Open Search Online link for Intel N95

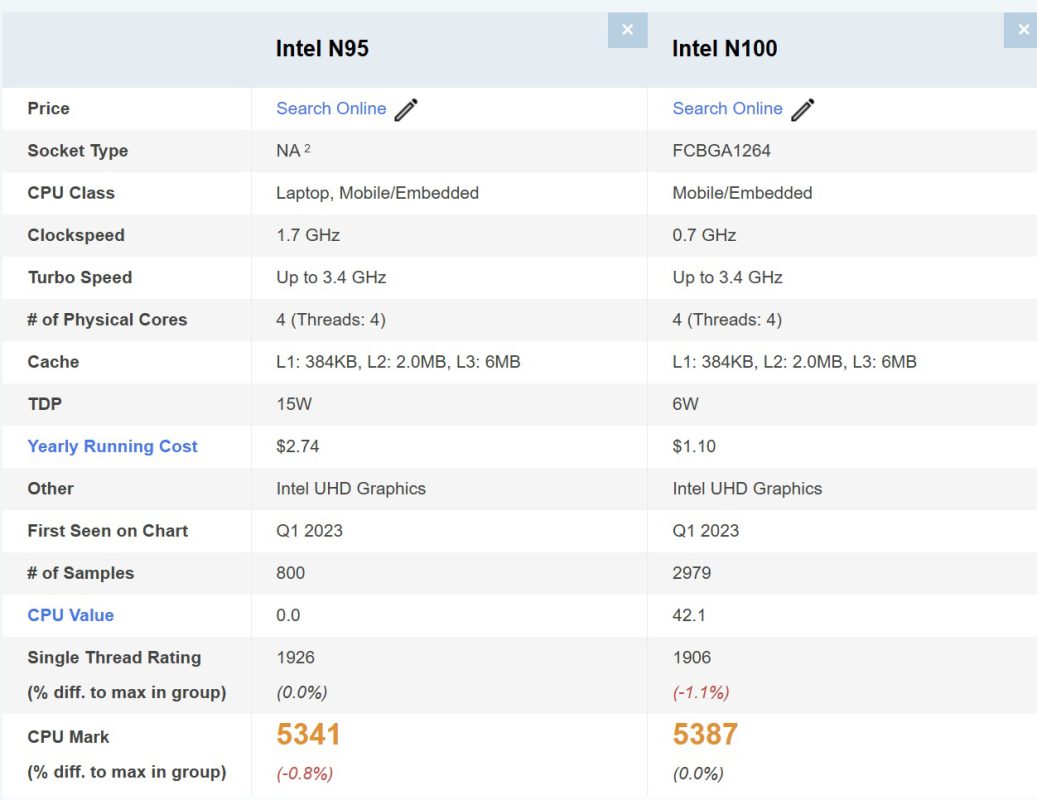pyautogui.click(x=331, y=108)
